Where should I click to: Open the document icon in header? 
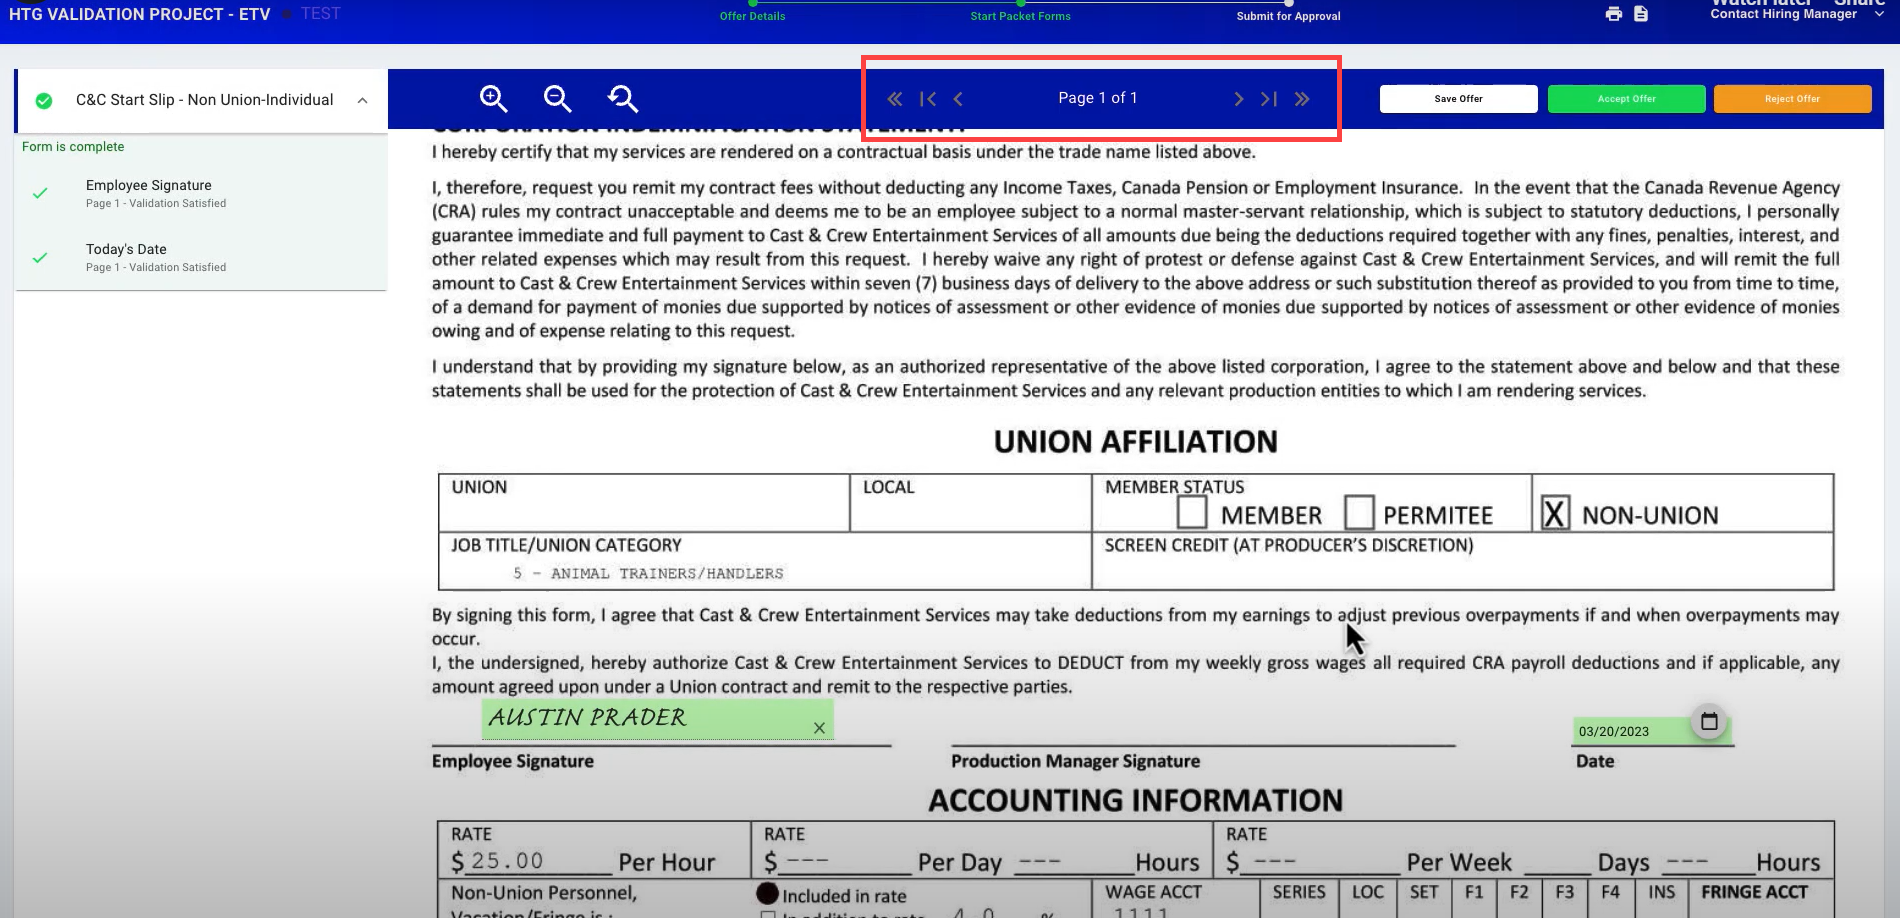point(1641,14)
